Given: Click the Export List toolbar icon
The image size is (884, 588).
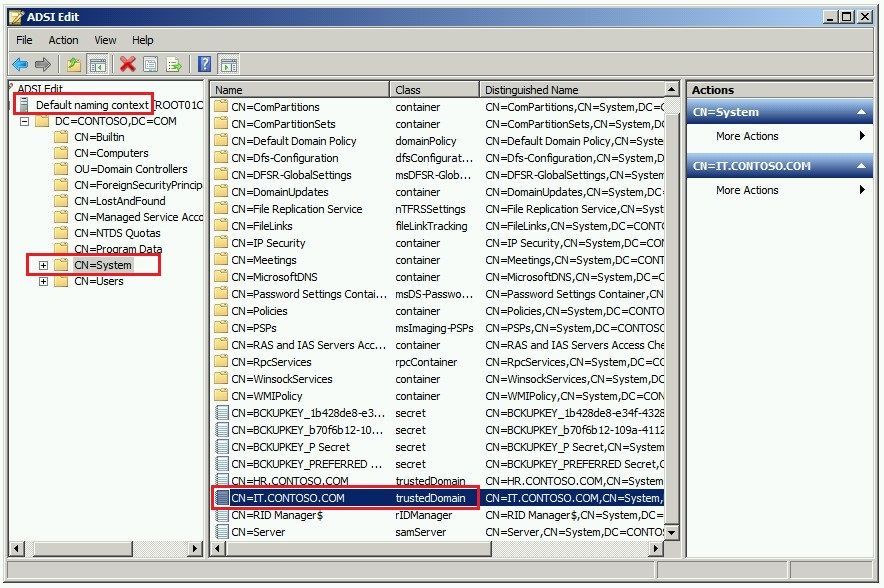Looking at the screenshot, I should pos(174,64).
